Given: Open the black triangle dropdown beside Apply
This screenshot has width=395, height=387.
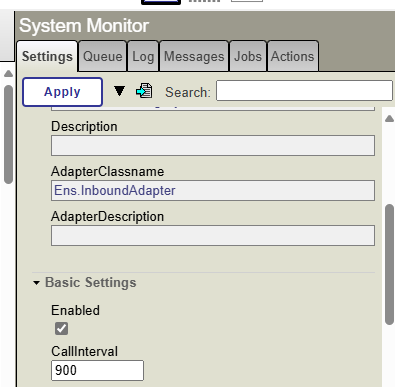Looking at the screenshot, I should (x=119, y=91).
